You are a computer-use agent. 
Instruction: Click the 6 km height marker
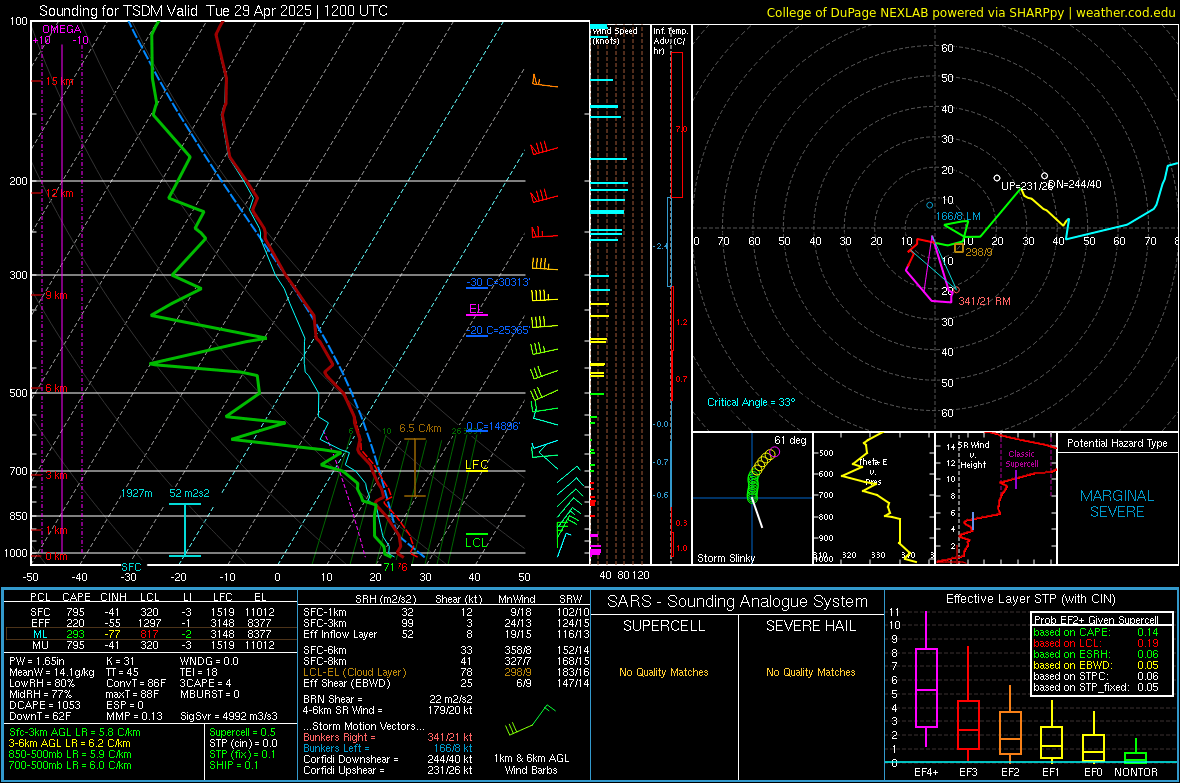pyautogui.click(x=55, y=388)
